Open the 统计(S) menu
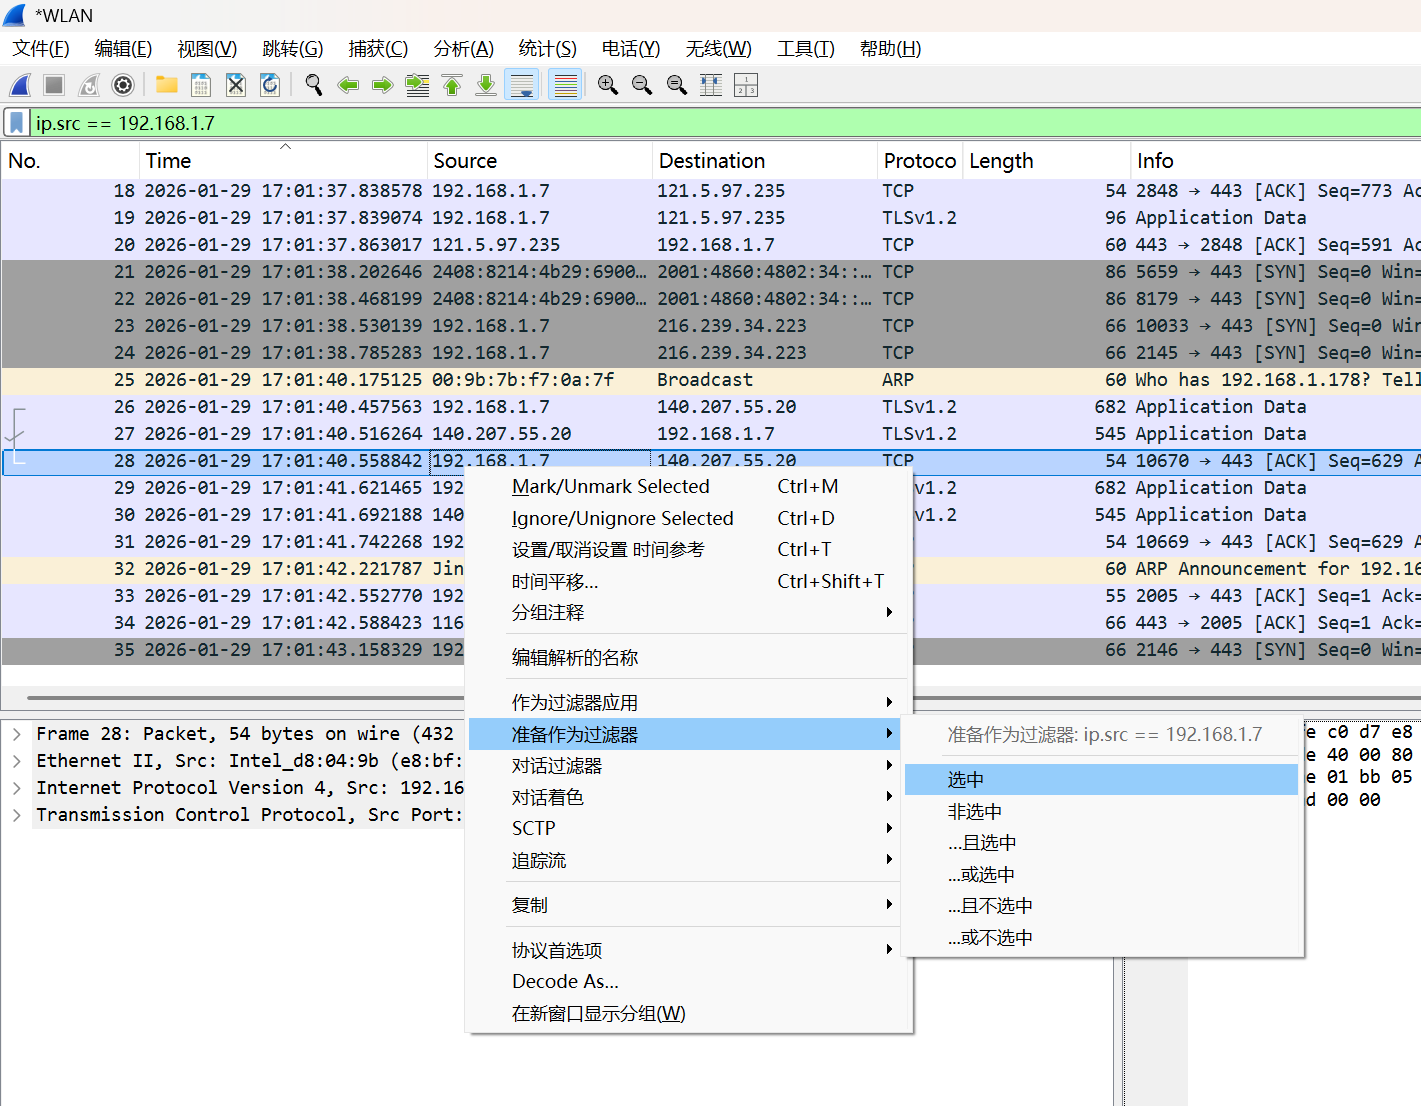This screenshot has height=1106, width=1421. [548, 49]
